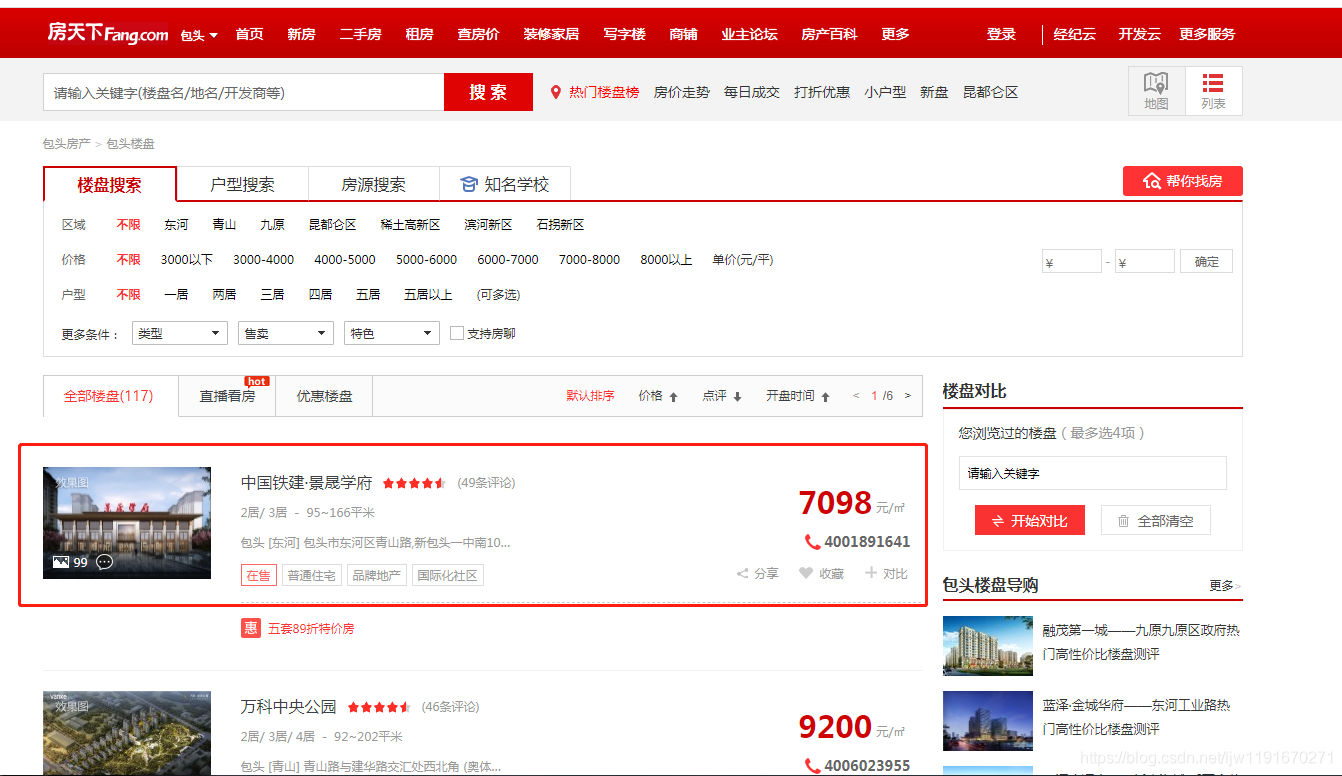The image size is (1342, 776).
Task: Click the 开始对比 button
Action: click(1030, 521)
